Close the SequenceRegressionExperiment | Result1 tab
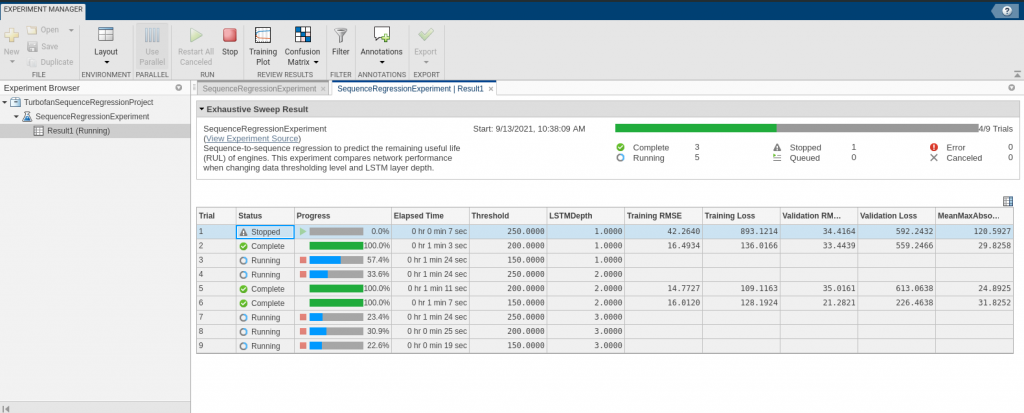This screenshot has width=1024, height=413. tap(491, 89)
